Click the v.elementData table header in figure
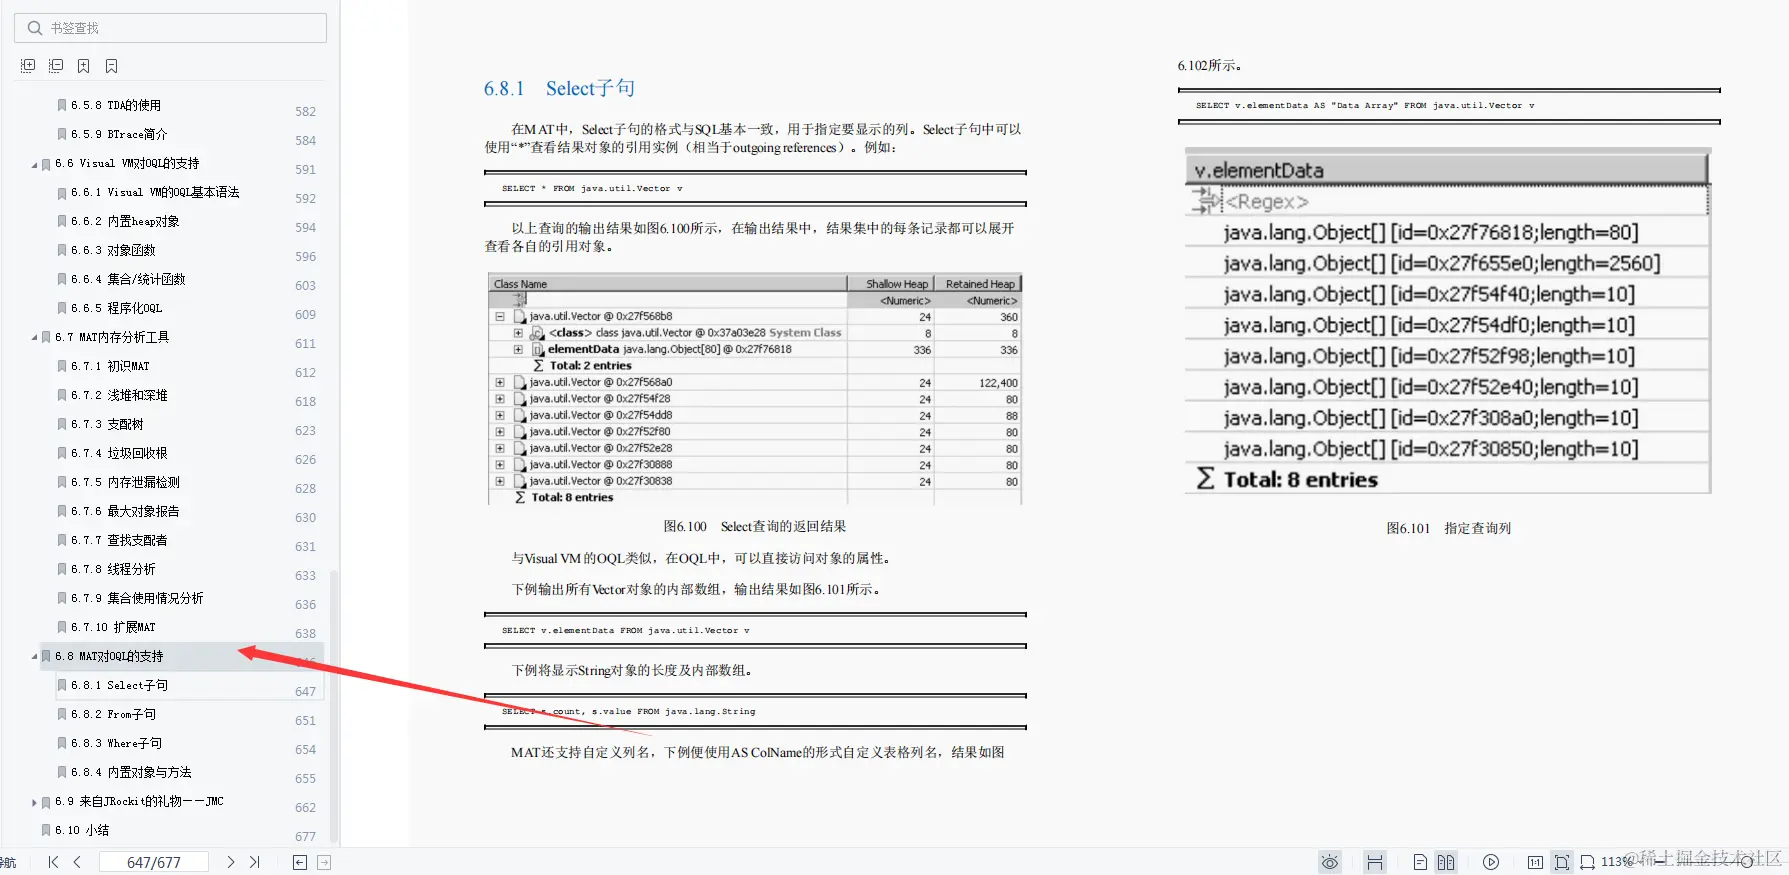This screenshot has width=1789, height=875. (1446, 170)
